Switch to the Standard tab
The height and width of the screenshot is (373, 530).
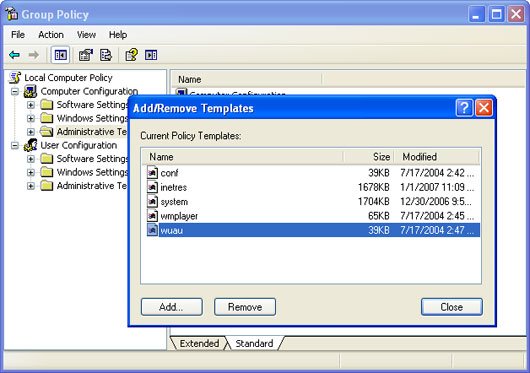tap(254, 343)
